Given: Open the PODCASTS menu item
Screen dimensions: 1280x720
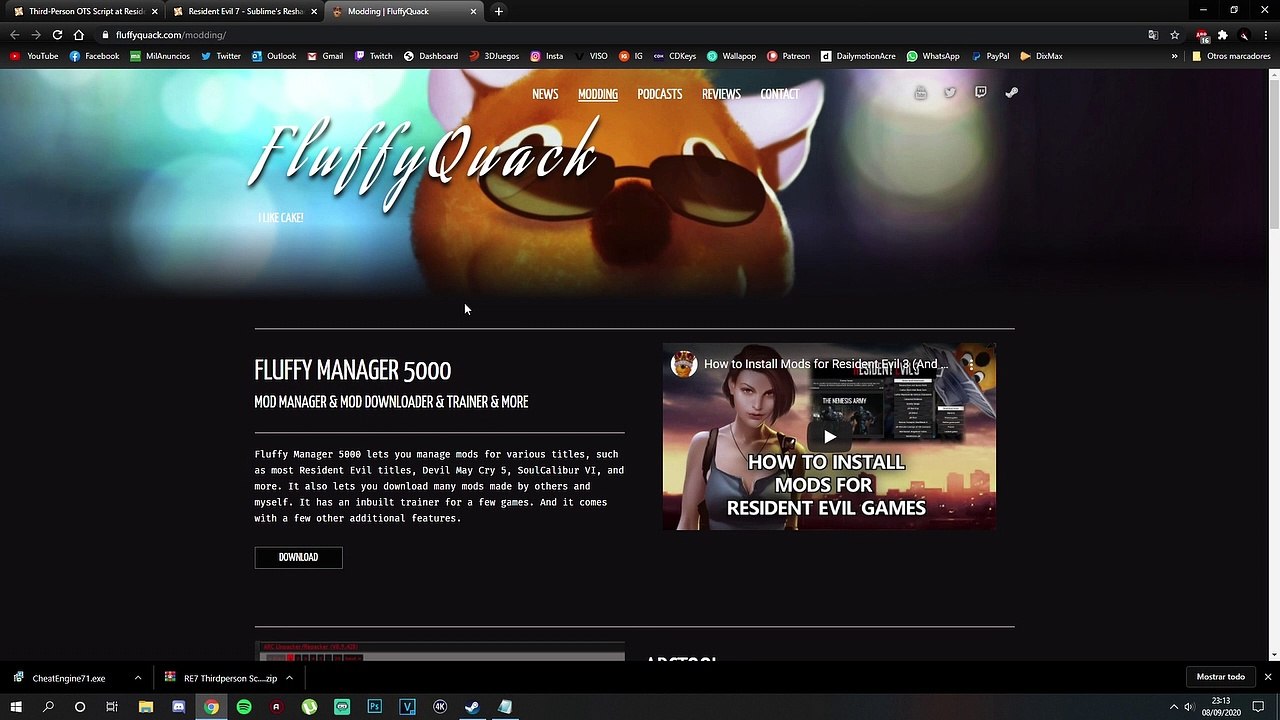Looking at the screenshot, I should 660,94.
